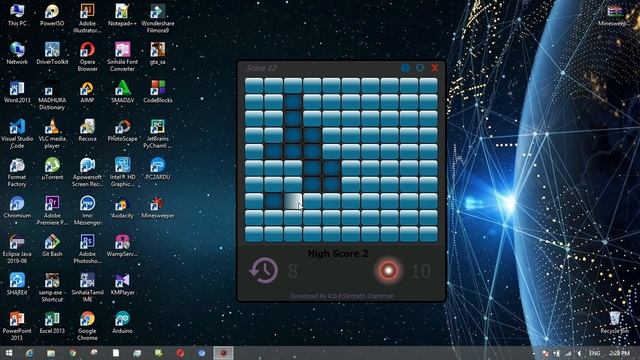Screen dimensions: 640x360
Task: Select the Chromium desktop icon
Action: [17, 207]
